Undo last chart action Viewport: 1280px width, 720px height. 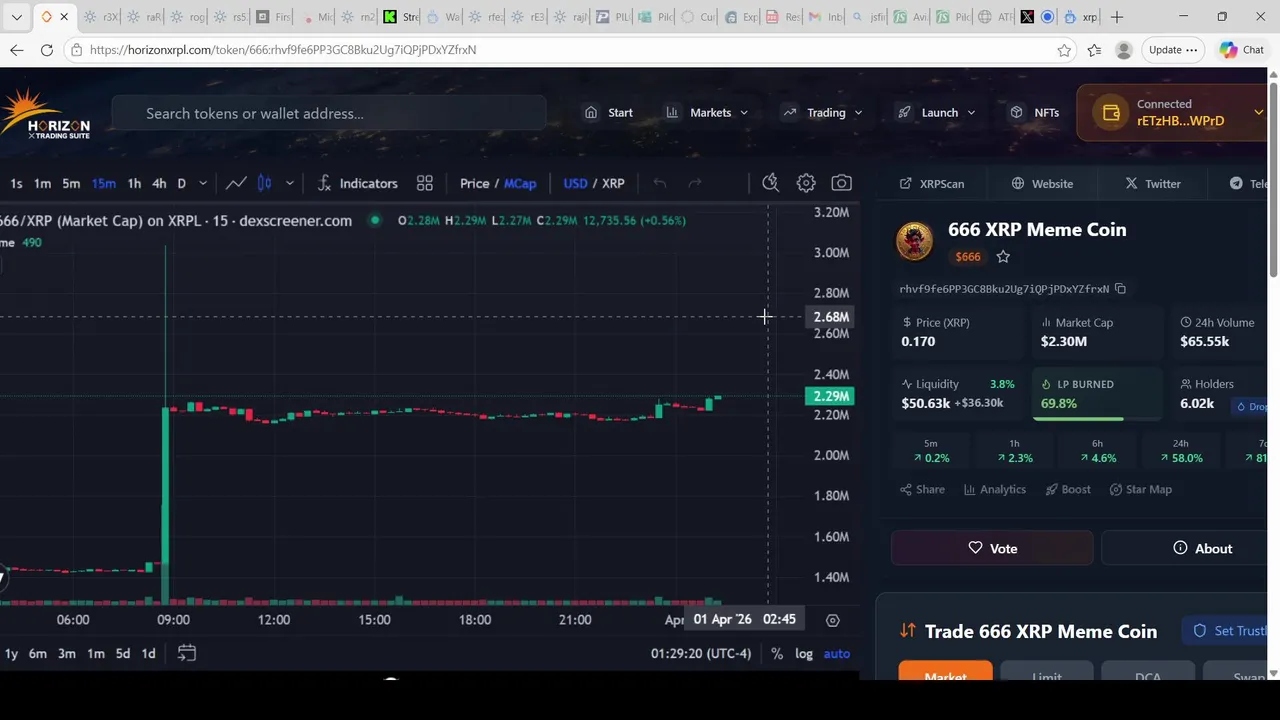tap(660, 183)
